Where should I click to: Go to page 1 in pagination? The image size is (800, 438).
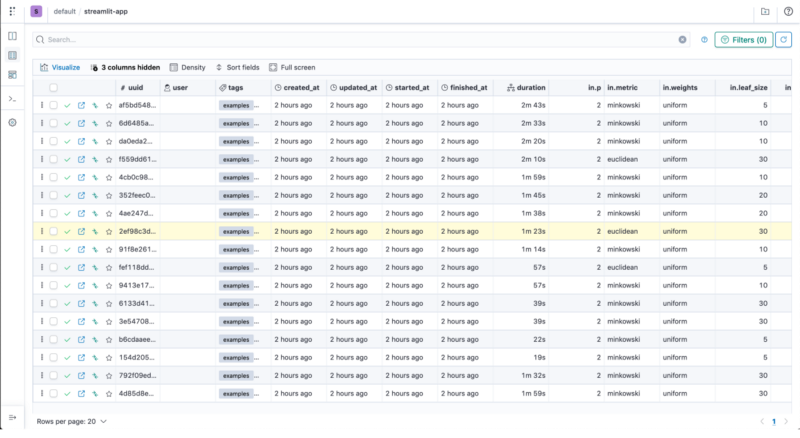click(x=773, y=422)
